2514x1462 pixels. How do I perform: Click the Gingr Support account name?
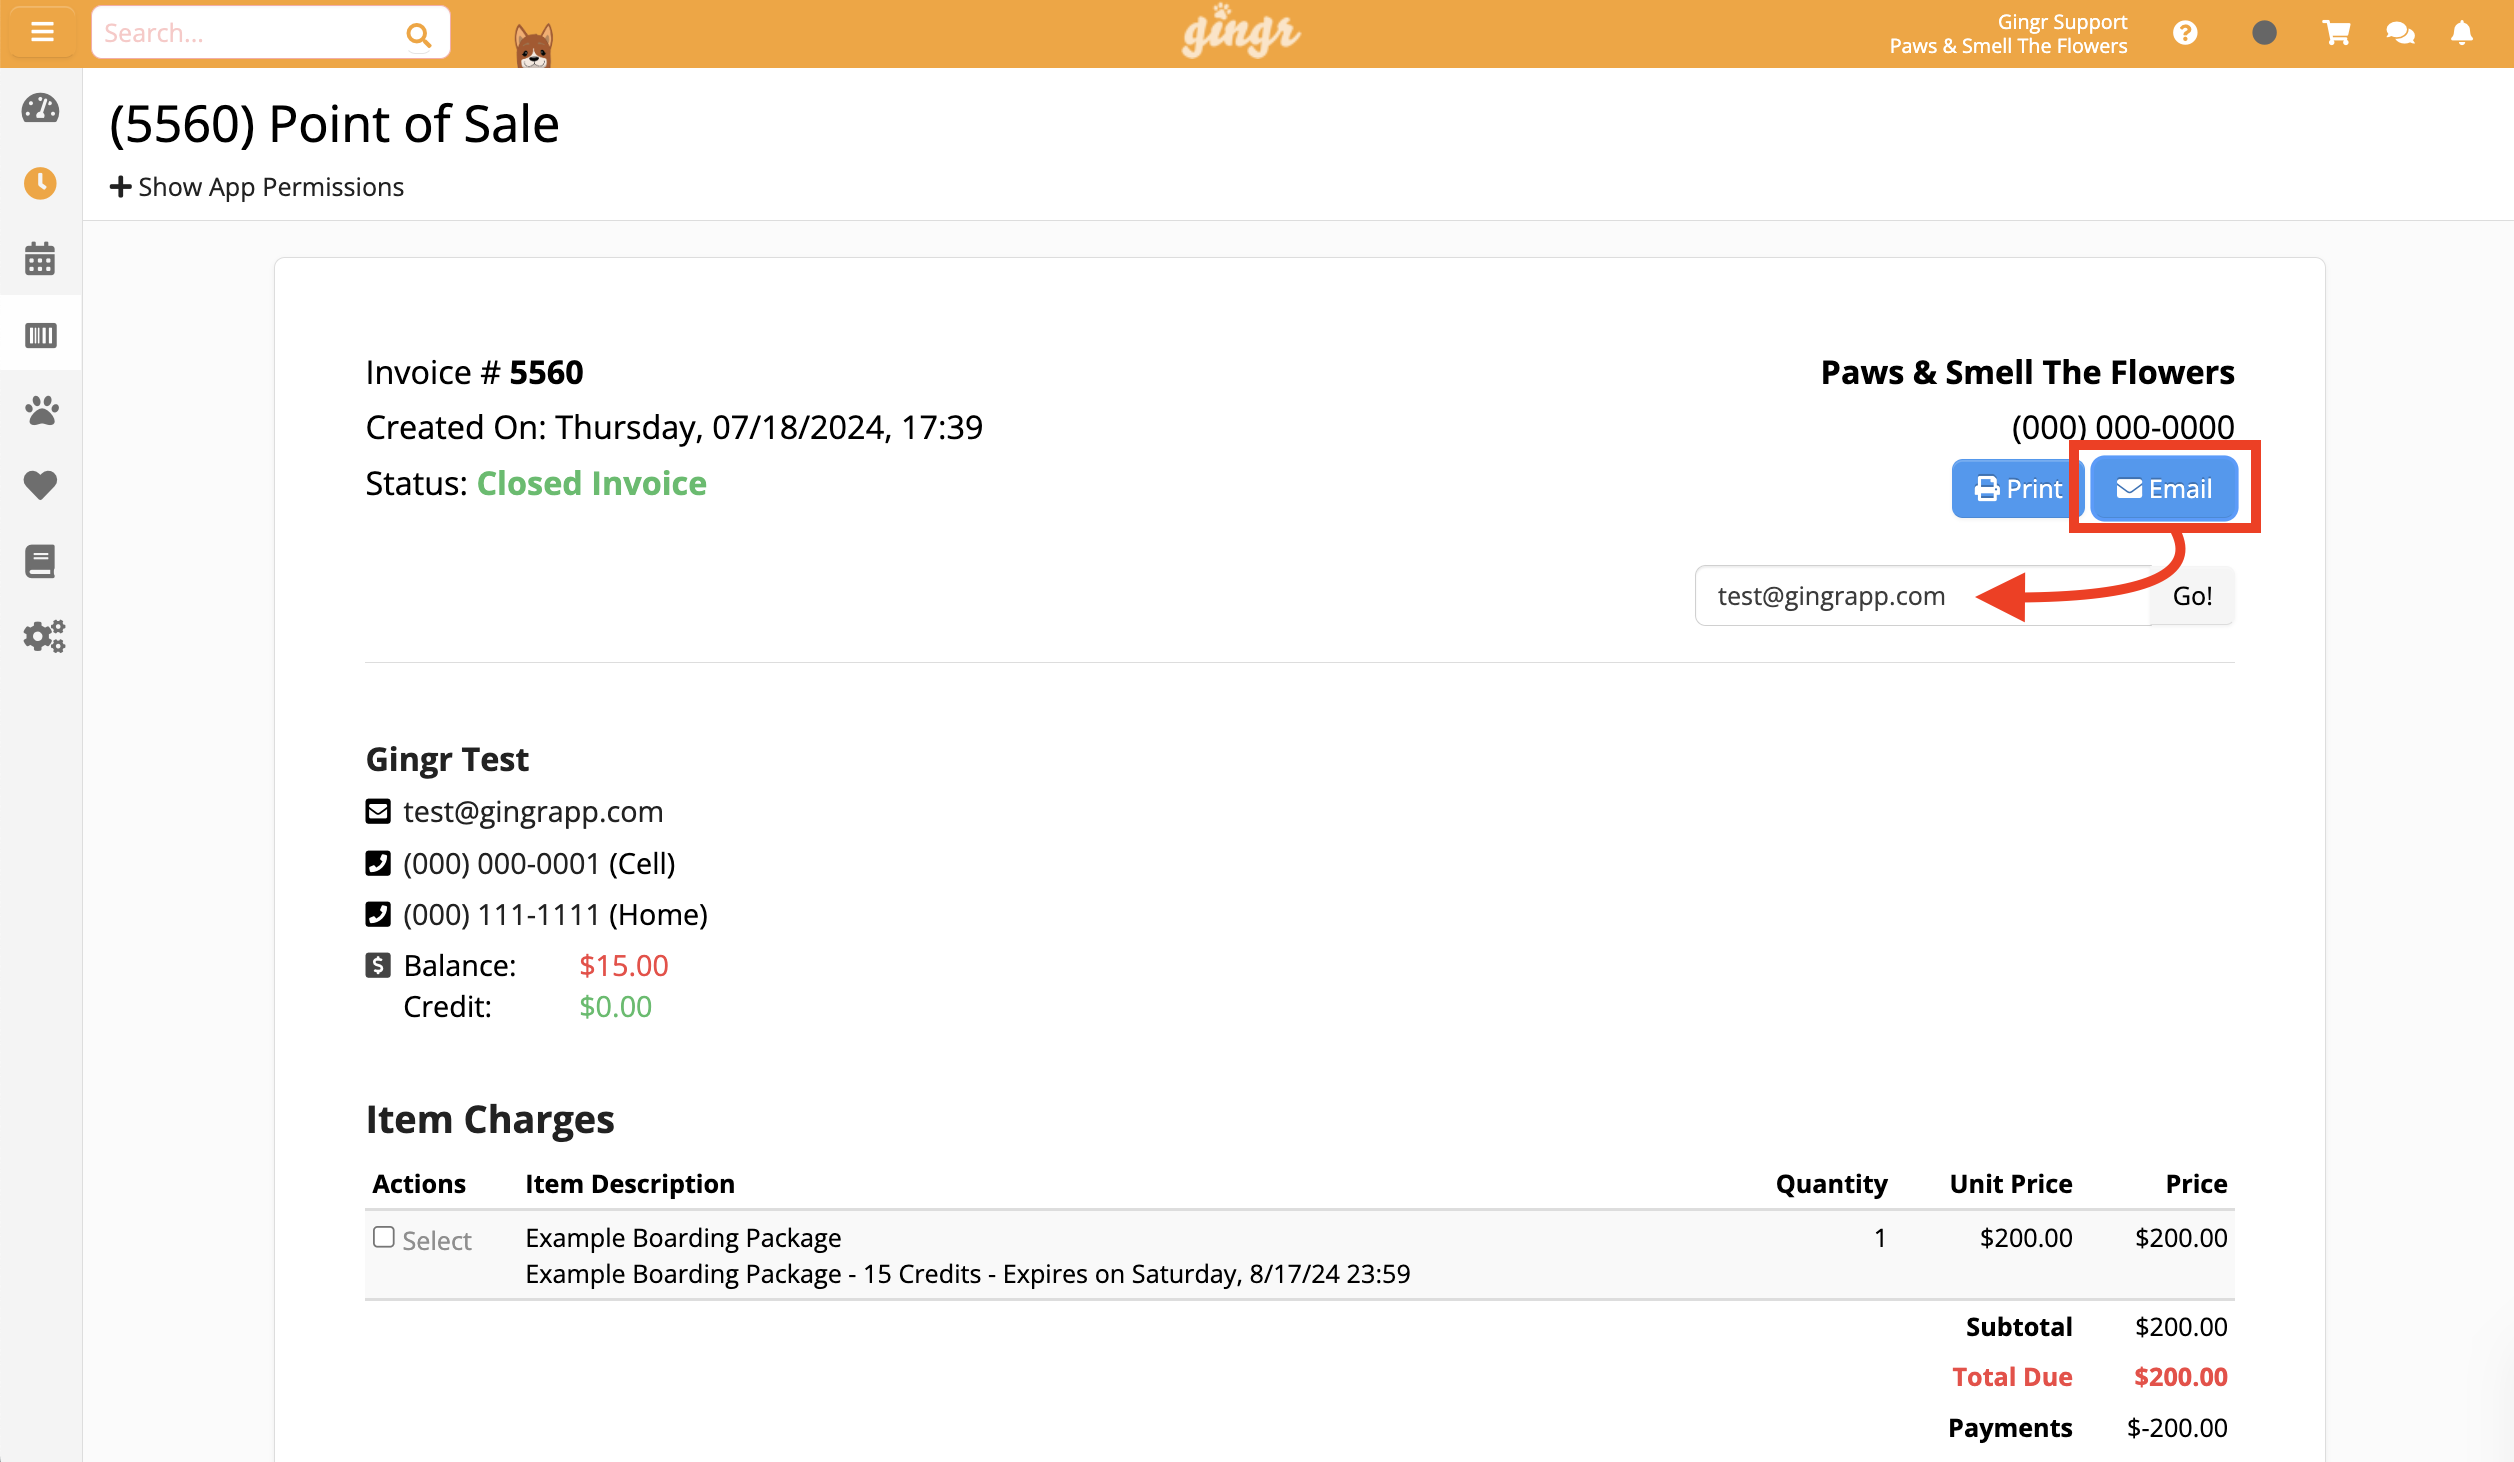click(2062, 22)
